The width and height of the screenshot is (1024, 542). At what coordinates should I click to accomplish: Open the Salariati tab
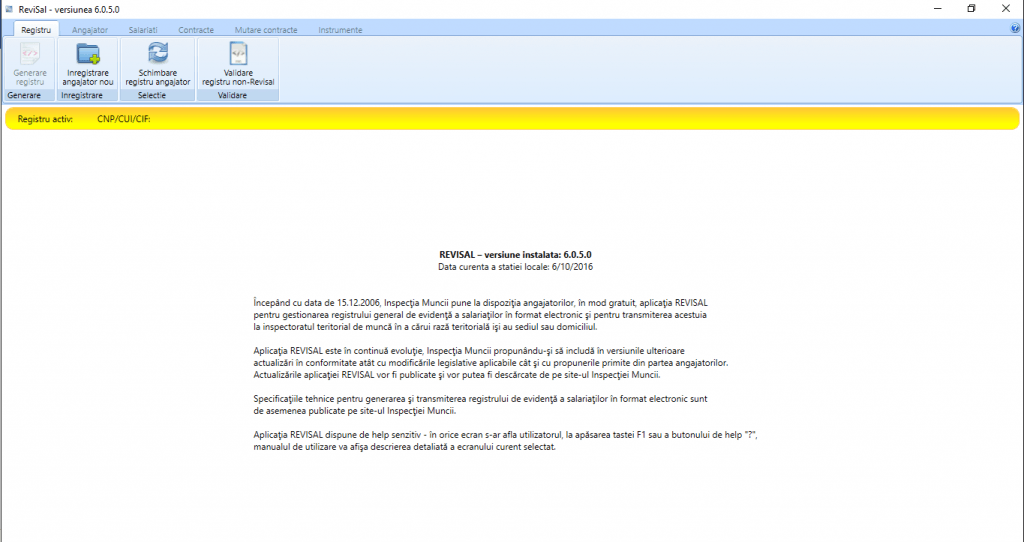pos(143,30)
